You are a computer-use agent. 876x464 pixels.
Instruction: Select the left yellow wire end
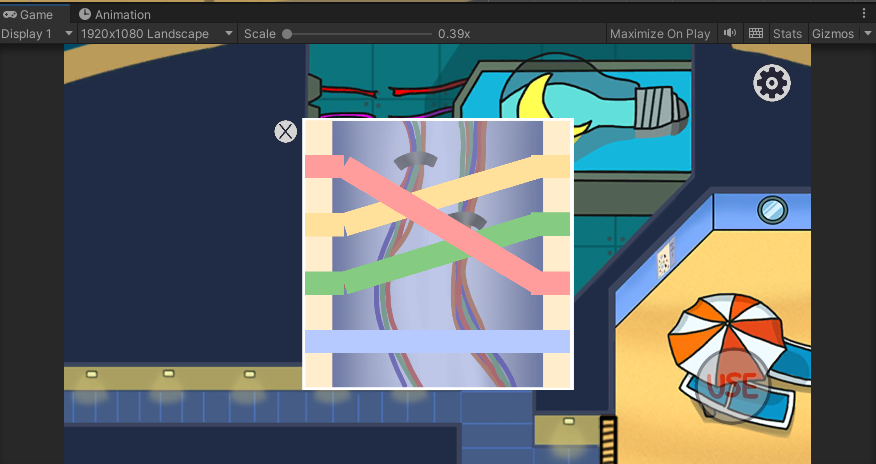325,224
